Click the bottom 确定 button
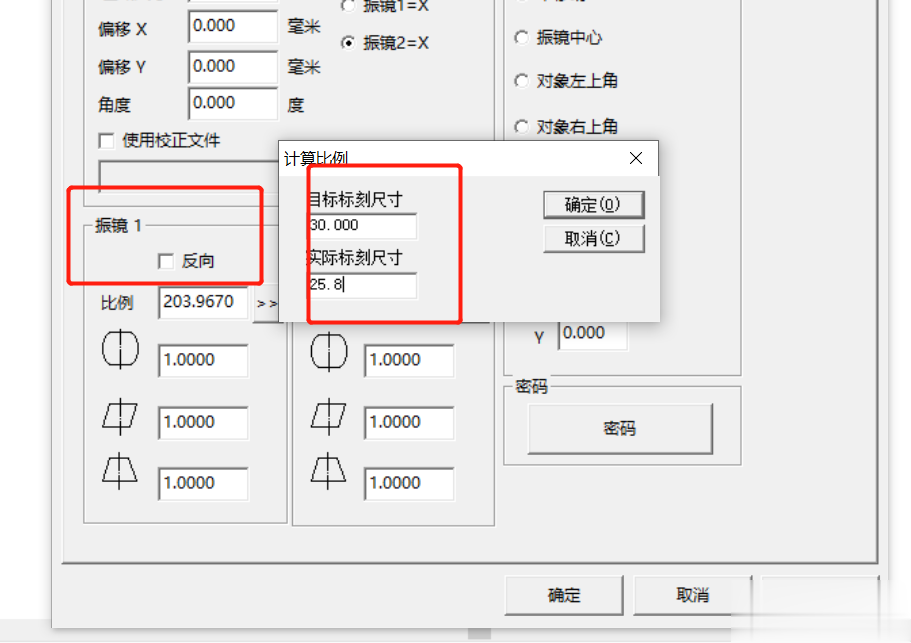Screen dimensions: 911x643 (x=564, y=595)
